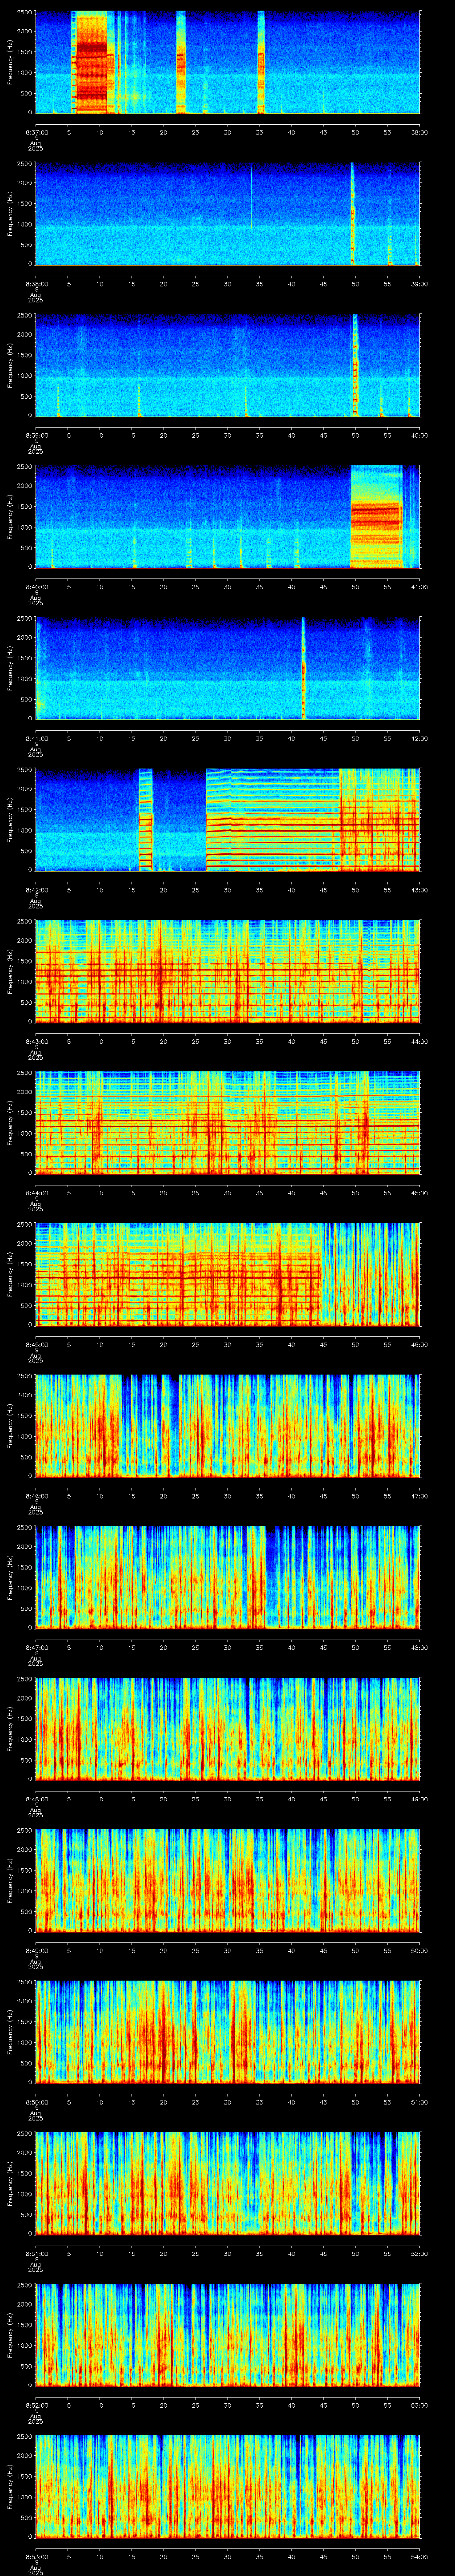
Task: Click the 41:00 end label on the time axis
Action: 420,587
